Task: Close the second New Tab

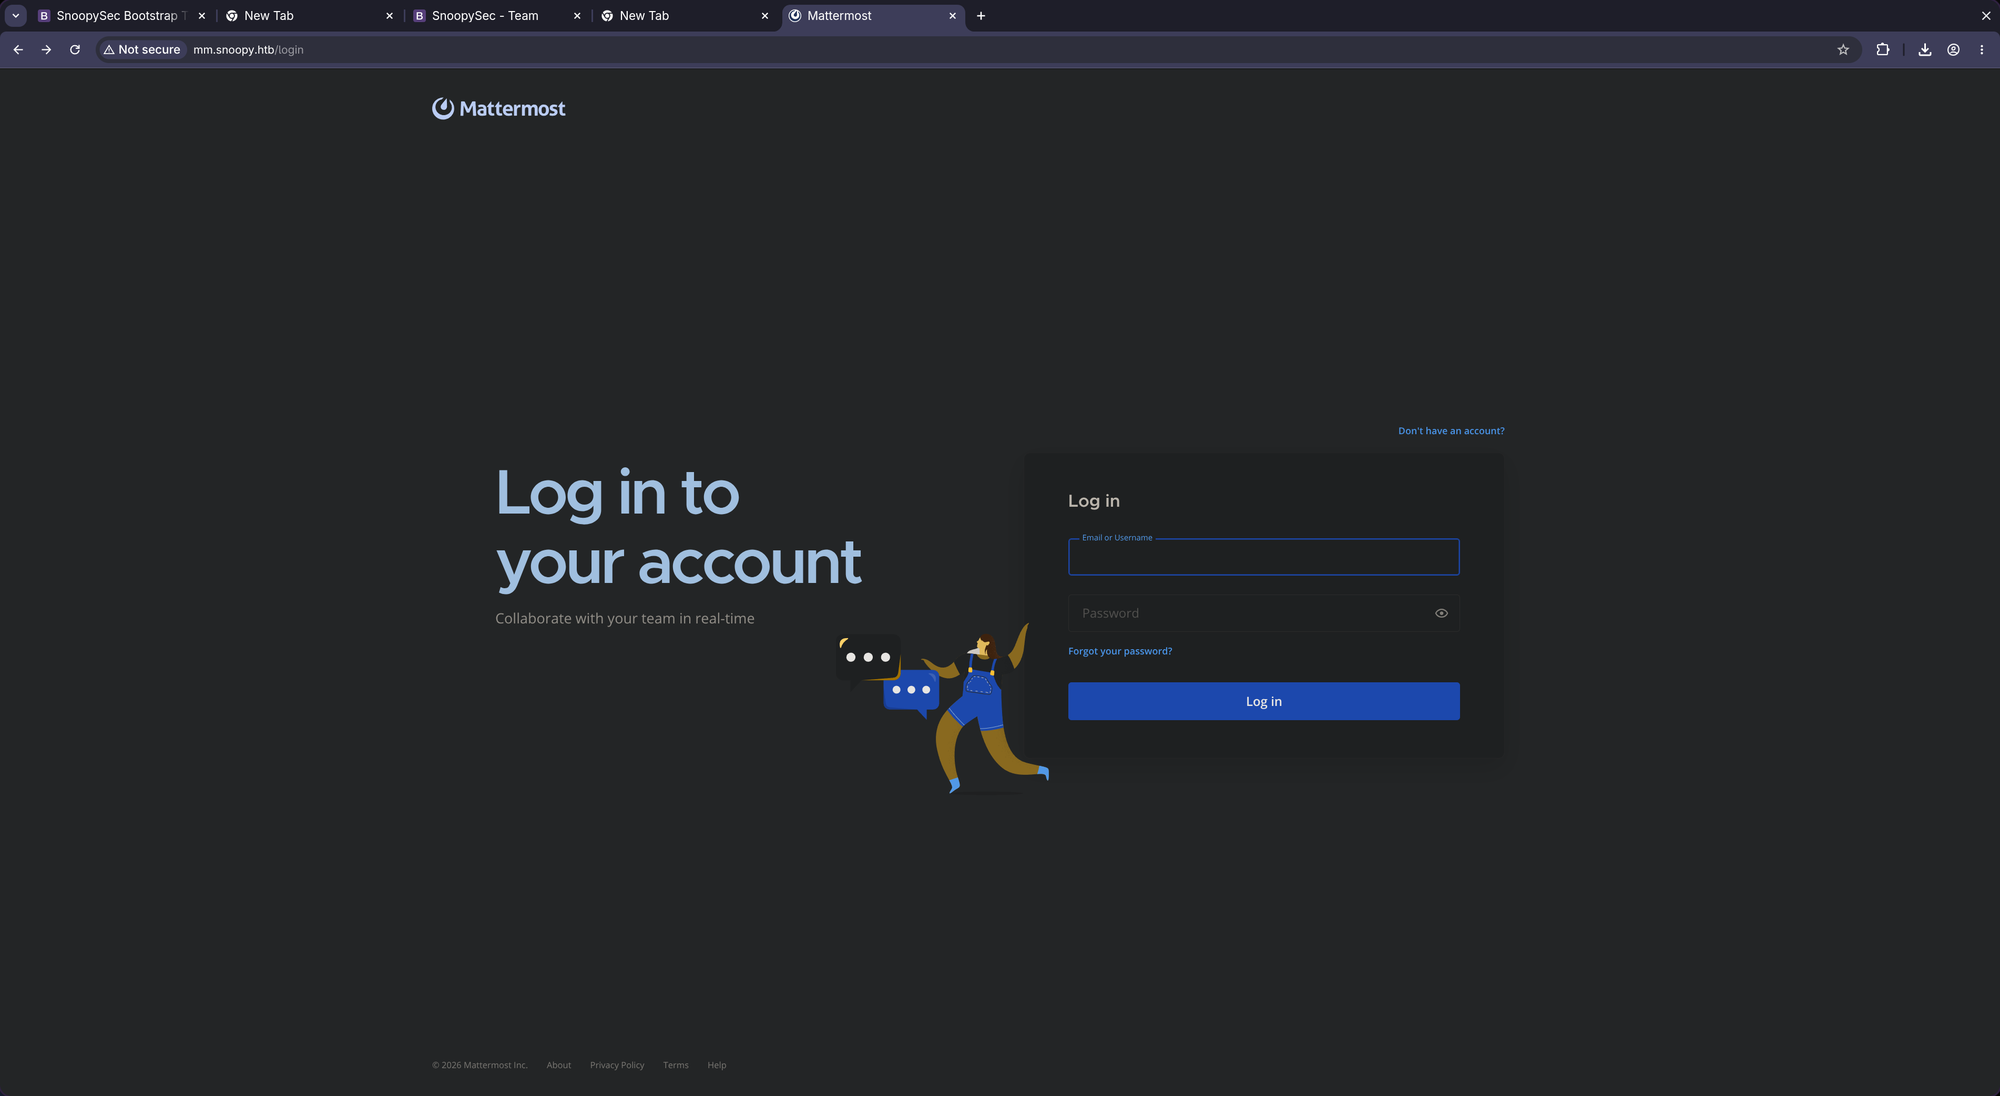Action: pos(765,16)
